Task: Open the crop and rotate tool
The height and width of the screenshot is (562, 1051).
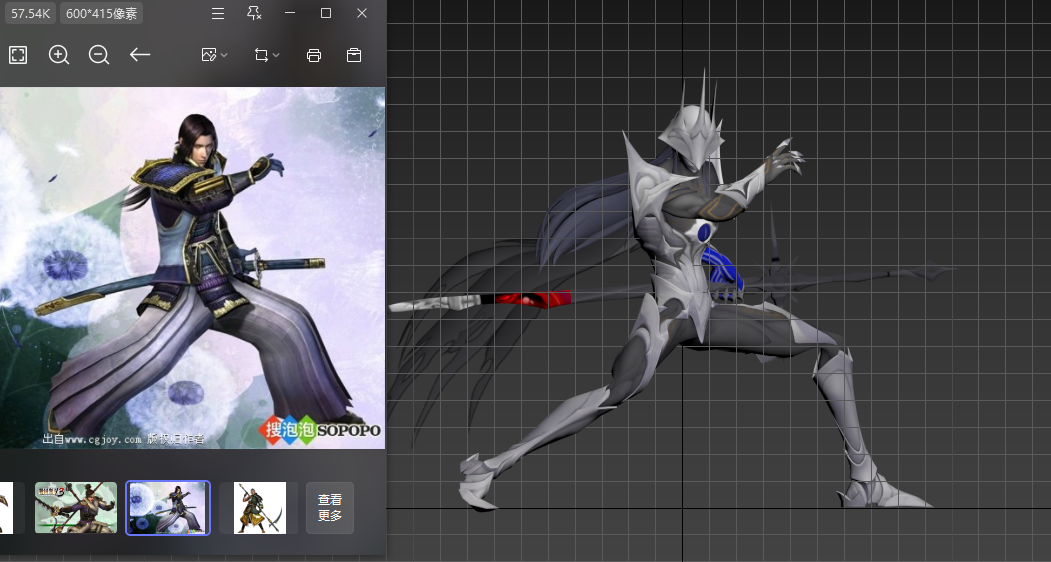Action: point(261,55)
